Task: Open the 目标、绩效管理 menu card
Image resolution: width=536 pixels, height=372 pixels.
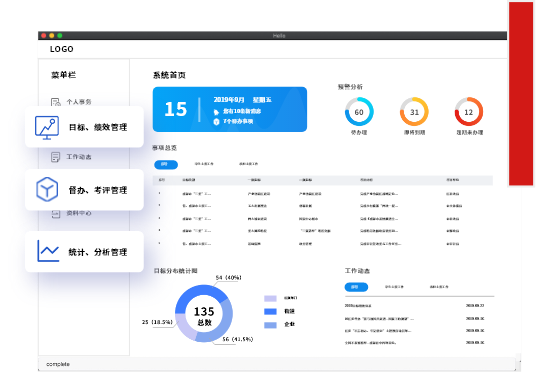Action: [x=84, y=127]
